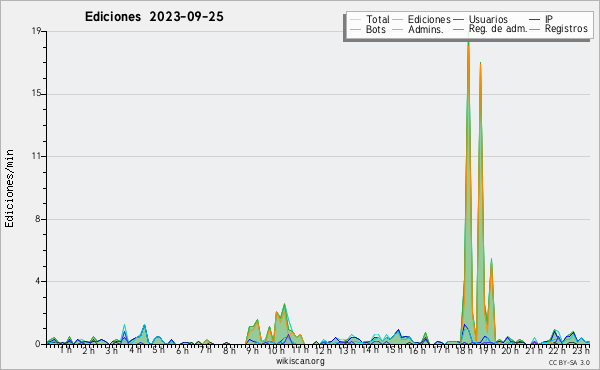Screen dimensions: 600x370
Task: Click the '15 h' x-axis label
Action: point(393,350)
